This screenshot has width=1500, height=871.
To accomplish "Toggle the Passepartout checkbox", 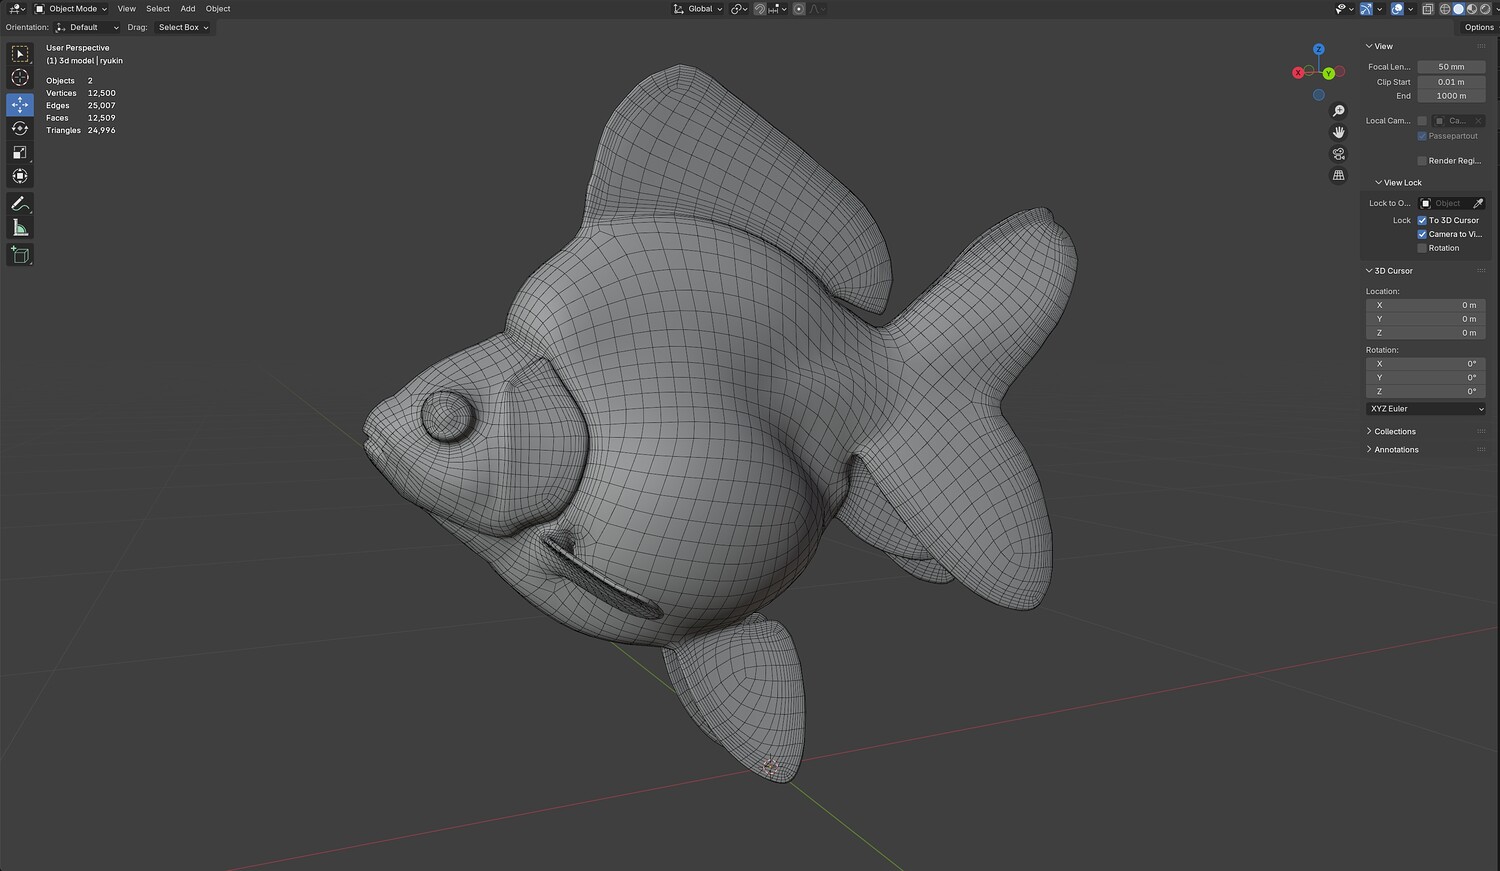I will coord(1422,136).
